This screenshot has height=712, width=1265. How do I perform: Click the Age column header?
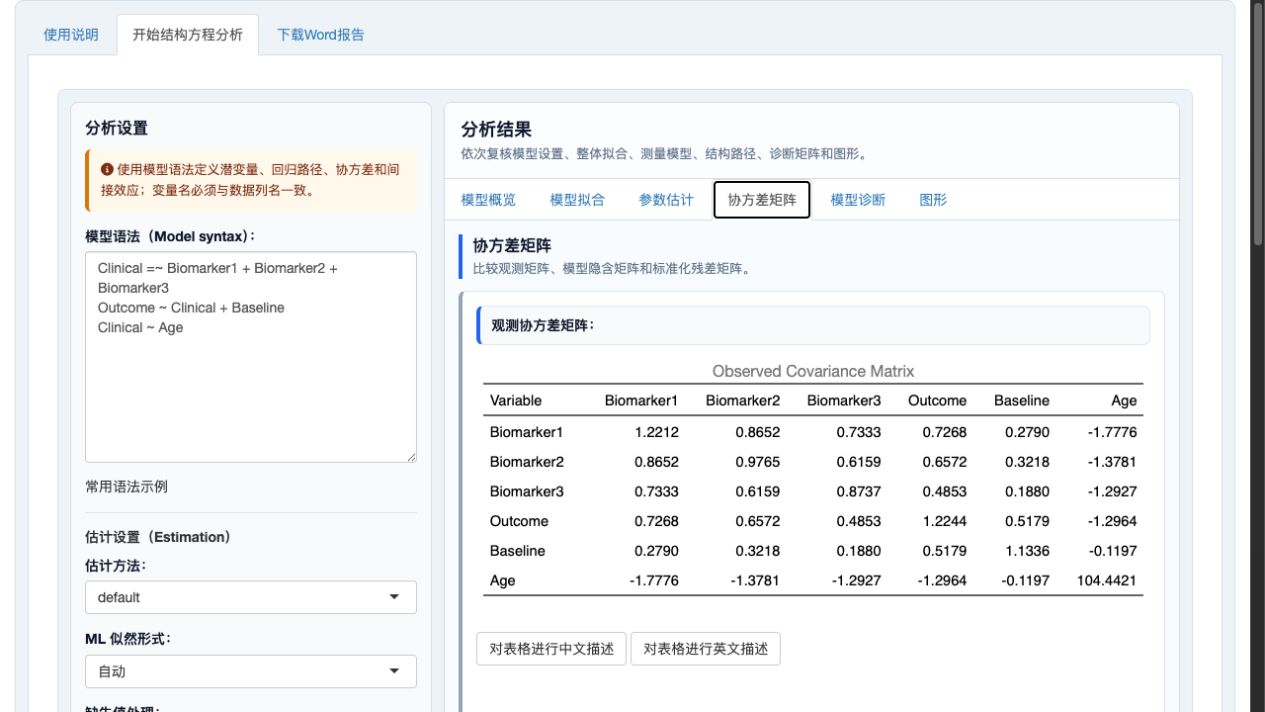coord(1124,401)
